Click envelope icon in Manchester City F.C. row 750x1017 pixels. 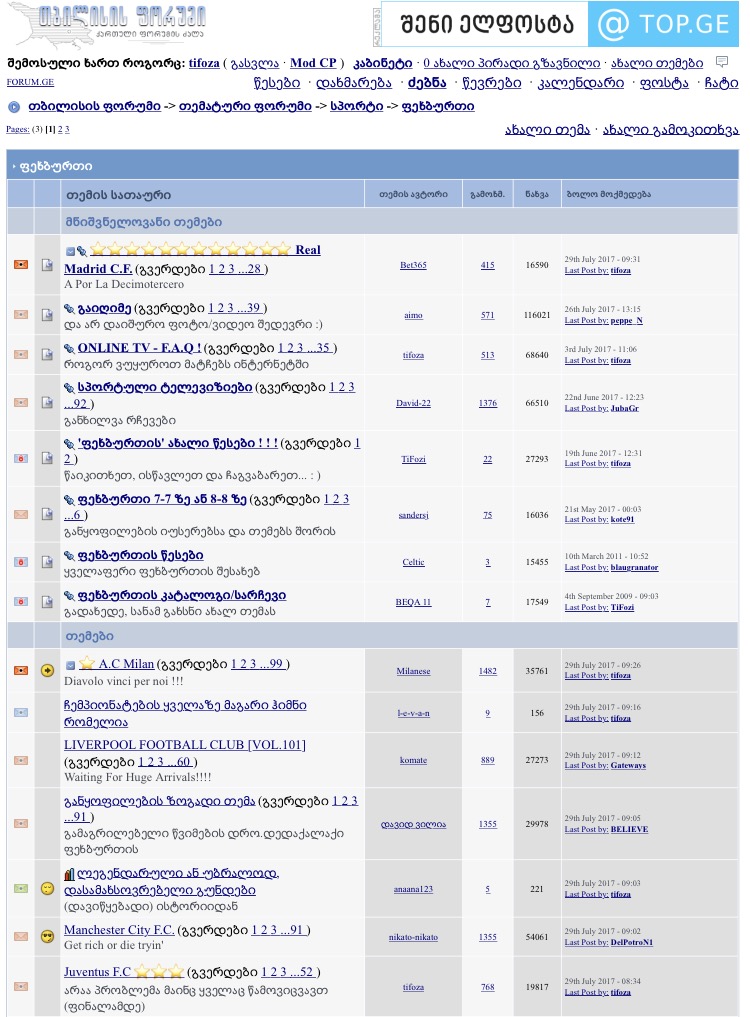click(21, 937)
